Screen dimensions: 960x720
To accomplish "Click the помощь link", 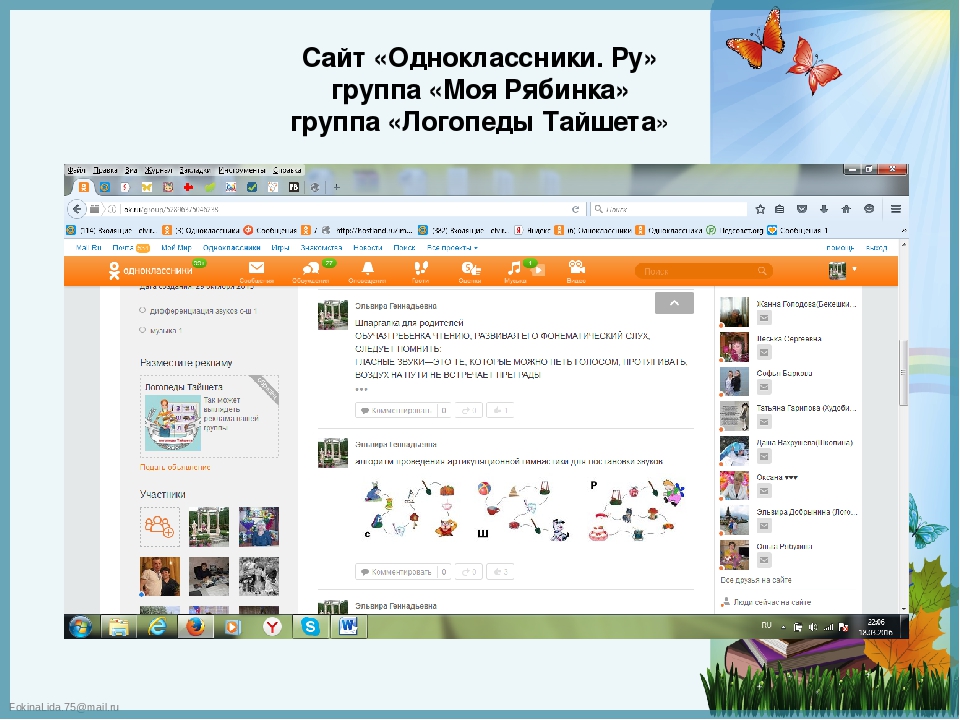I will [840, 247].
